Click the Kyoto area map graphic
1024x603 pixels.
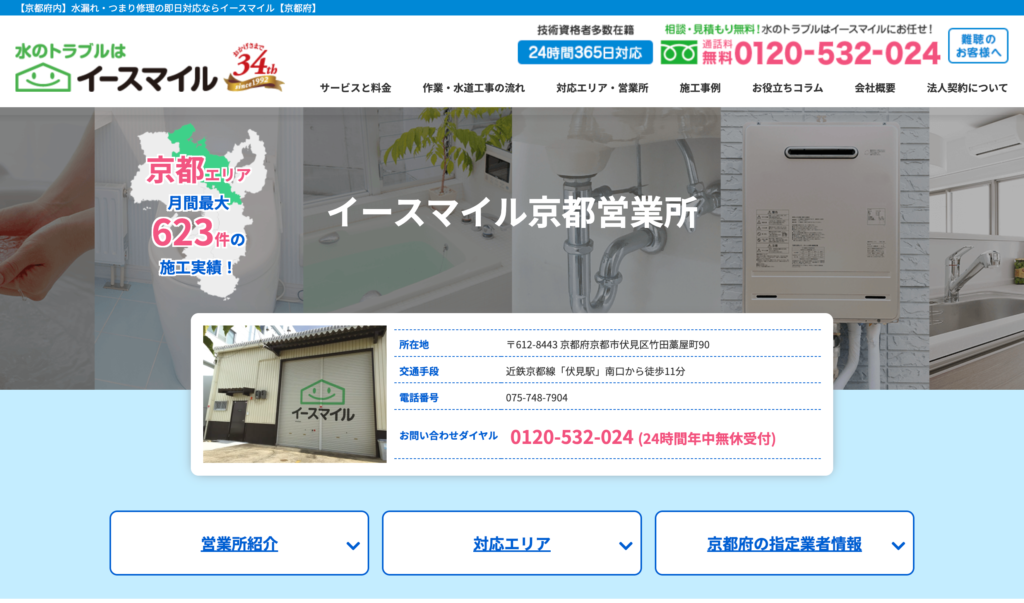[x=198, y=211]
